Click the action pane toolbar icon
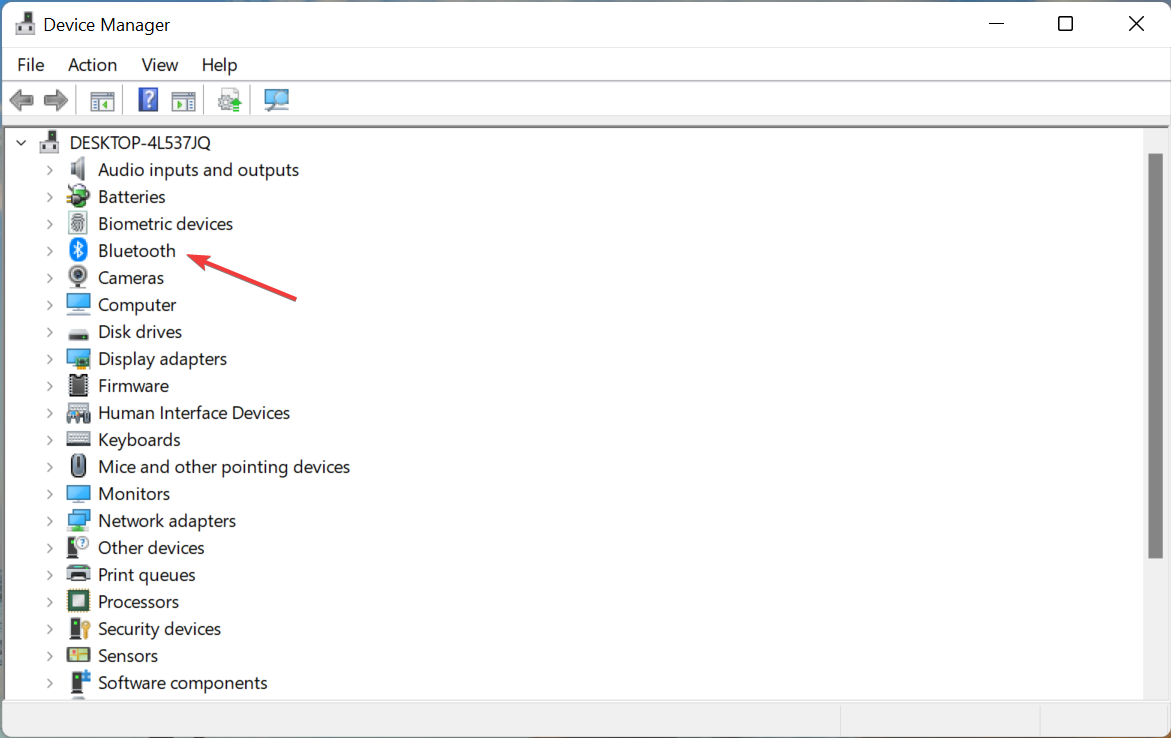Viewport: 1171px width, 738px height. [x=183, y=100]
